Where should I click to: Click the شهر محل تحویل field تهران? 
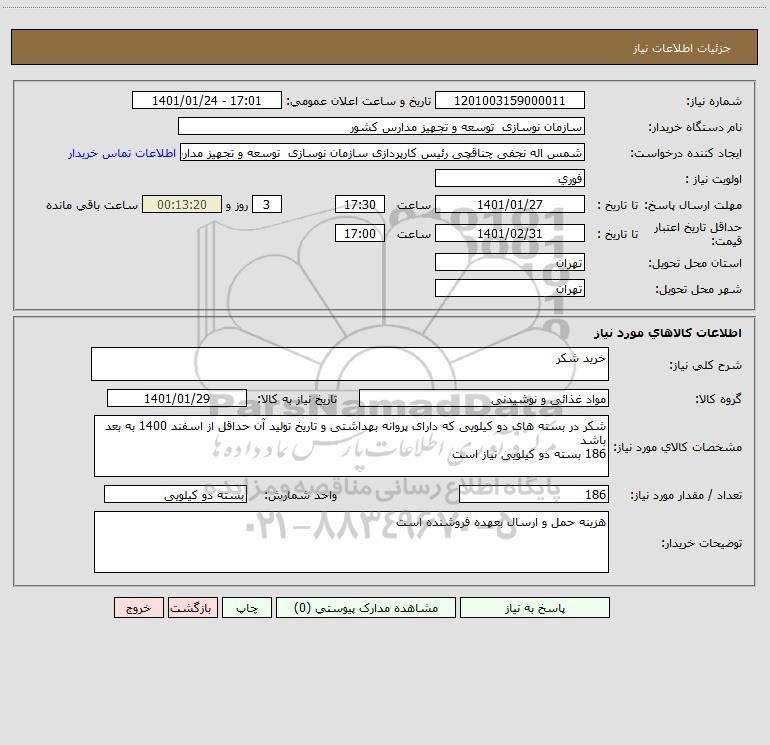(x=510, y=288)
